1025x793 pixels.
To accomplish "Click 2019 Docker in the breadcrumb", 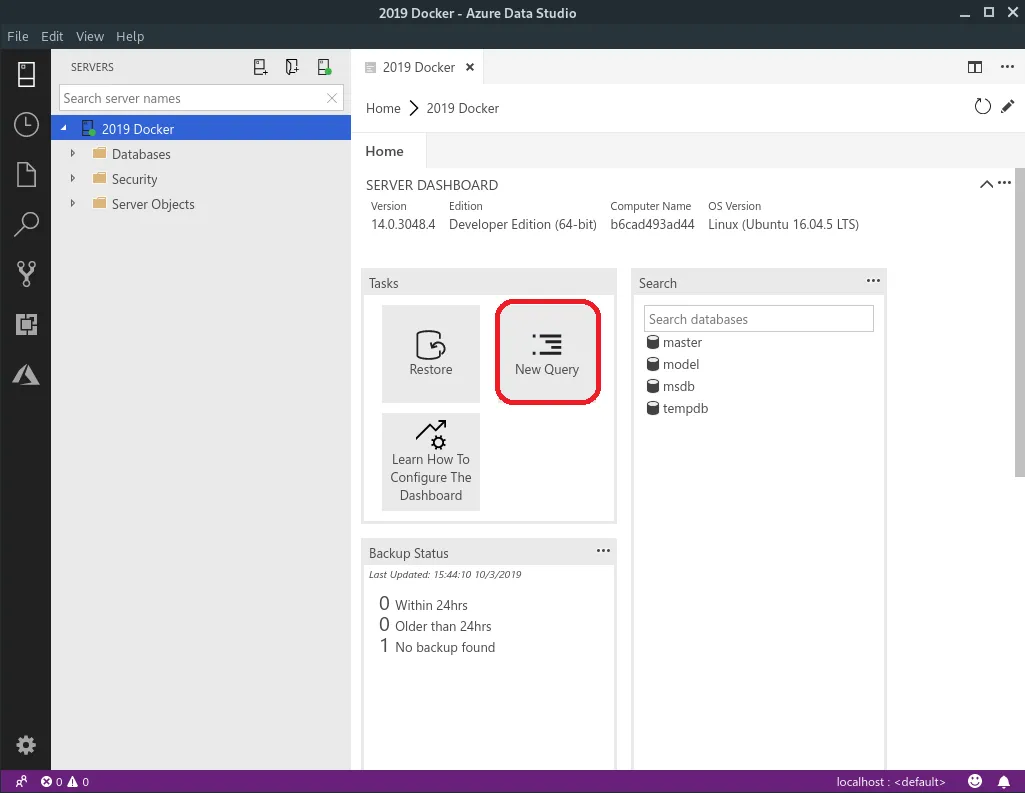I will pos(462,108).
